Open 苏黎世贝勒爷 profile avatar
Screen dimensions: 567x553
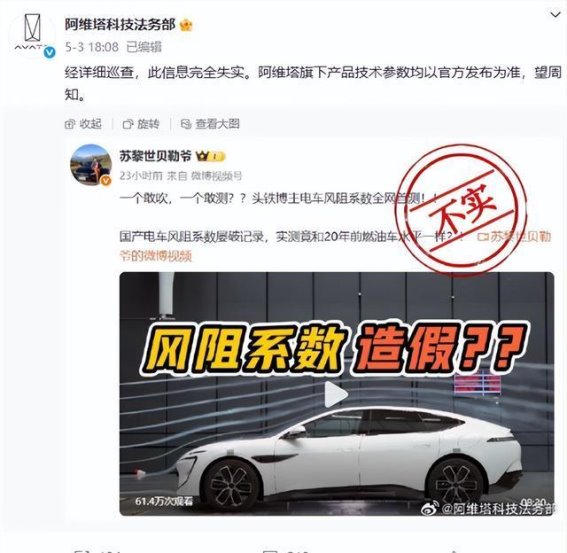pyautogui.click(x=91, y=165)
